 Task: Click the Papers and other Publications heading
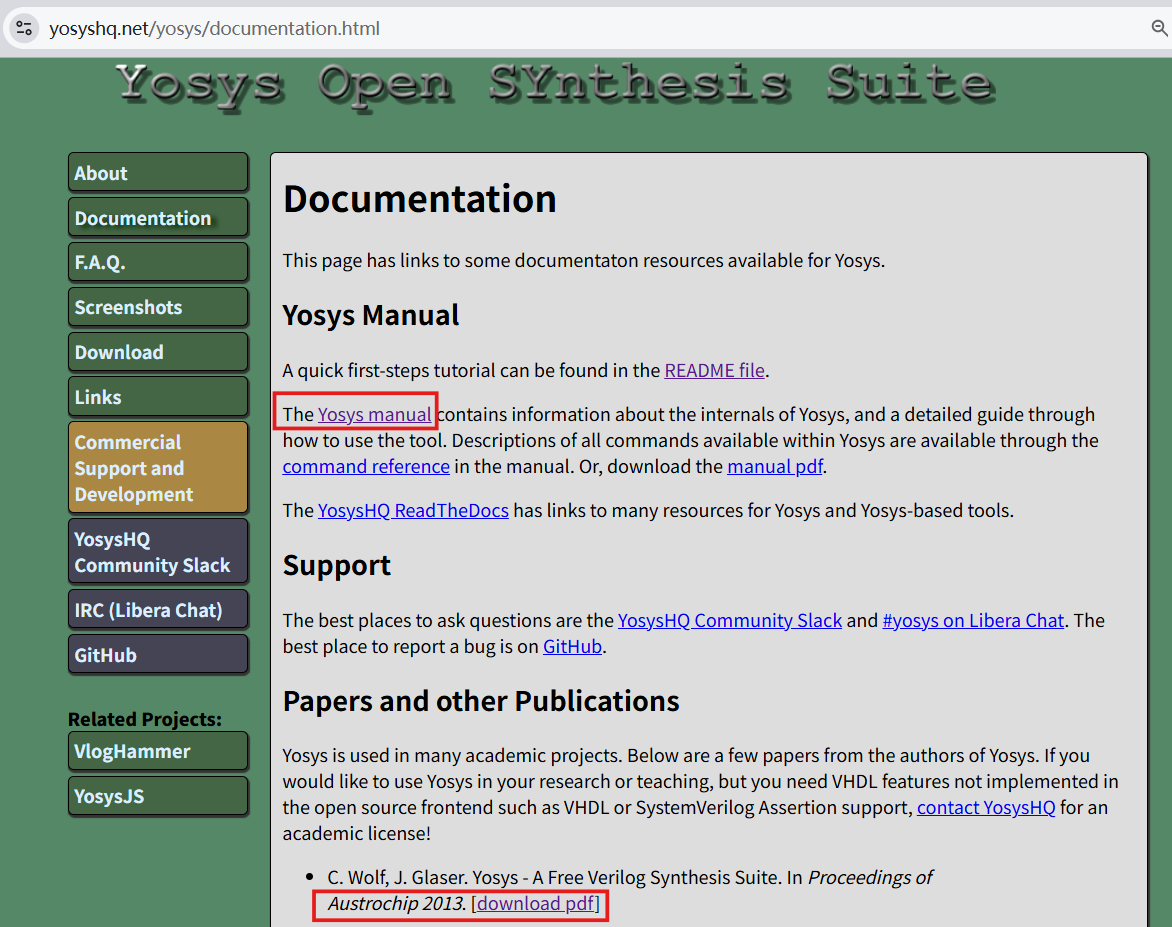pyautogui.click(x=481, y=701)
